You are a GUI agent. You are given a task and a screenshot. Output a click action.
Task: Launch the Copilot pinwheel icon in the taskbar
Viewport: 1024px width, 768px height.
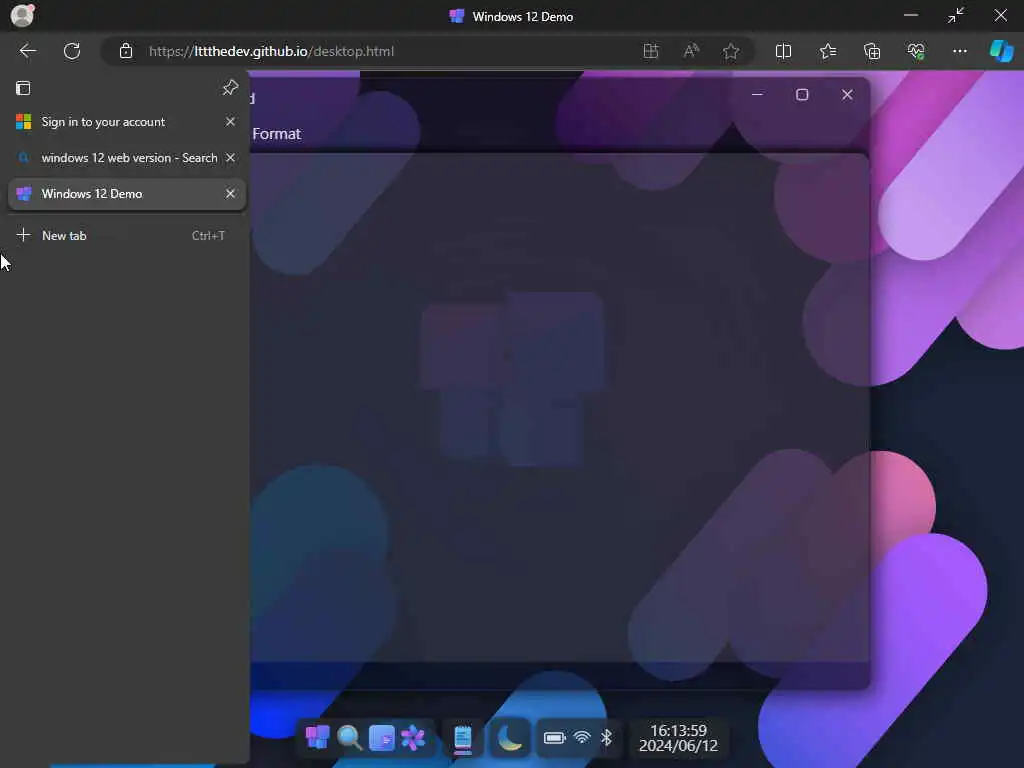pos(413,738)
